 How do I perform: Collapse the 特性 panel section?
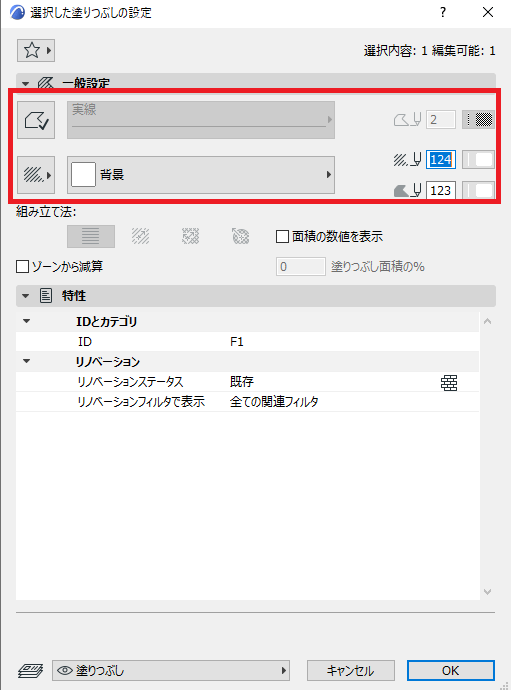(x=26, y=296)
